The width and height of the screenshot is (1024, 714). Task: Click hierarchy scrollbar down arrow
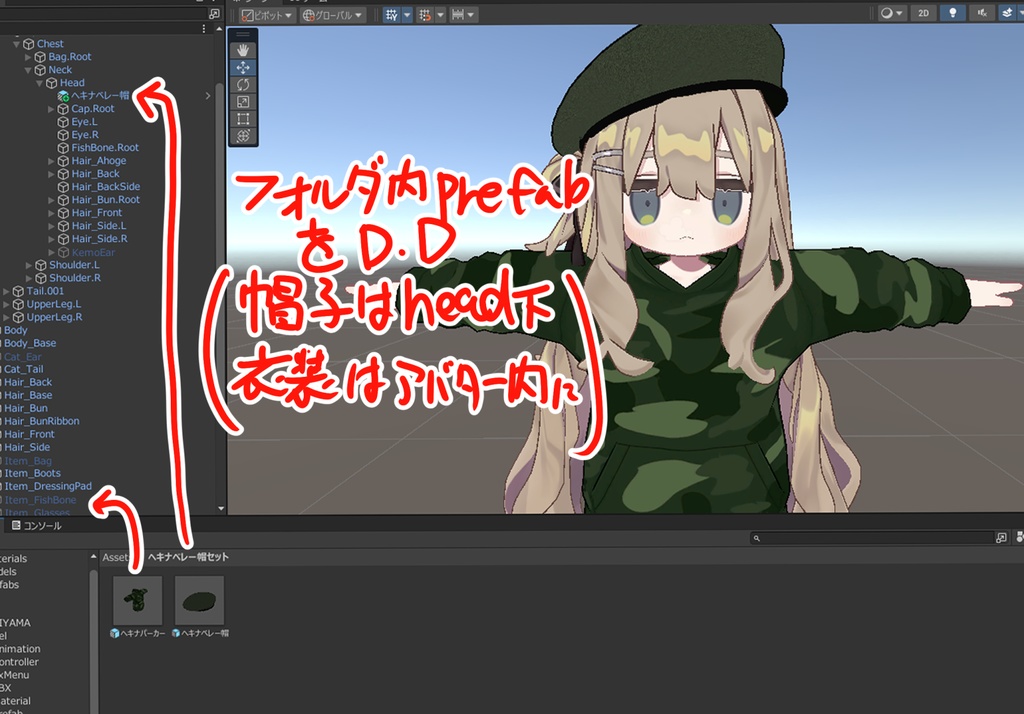coord(221,508)
